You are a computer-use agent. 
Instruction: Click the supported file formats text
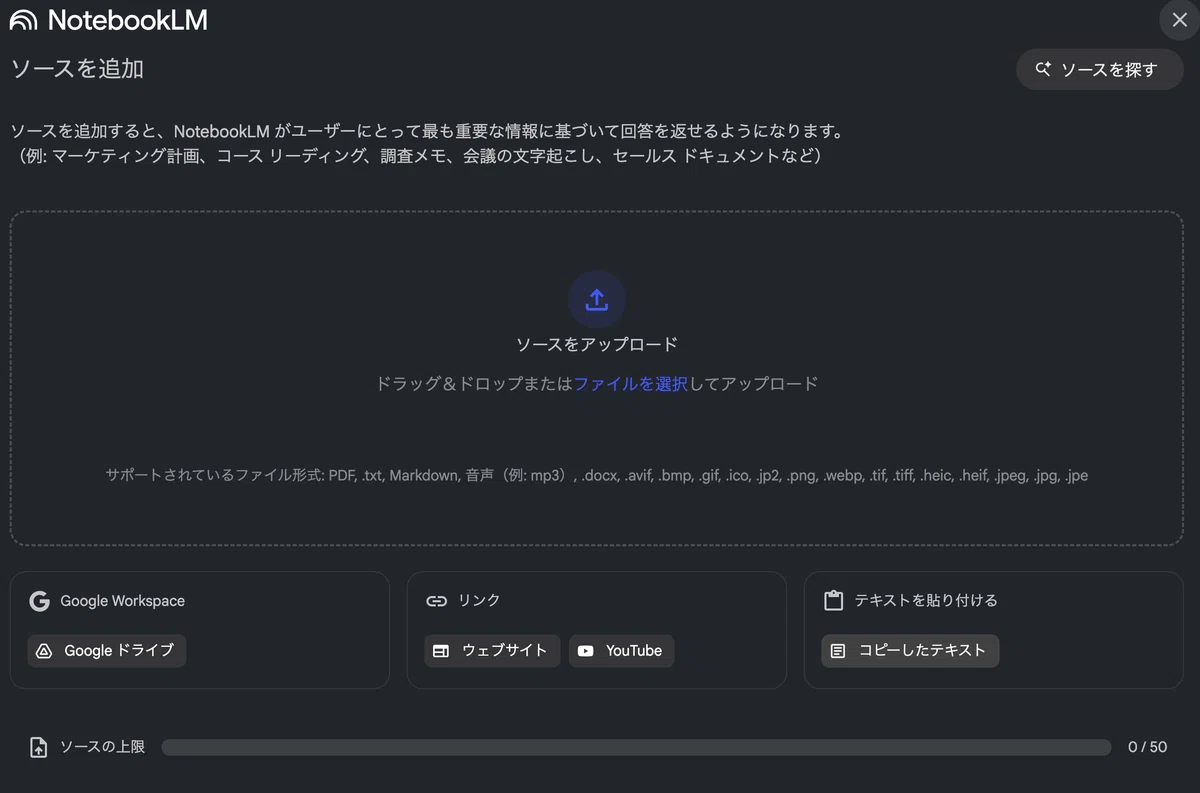point(597,476)
